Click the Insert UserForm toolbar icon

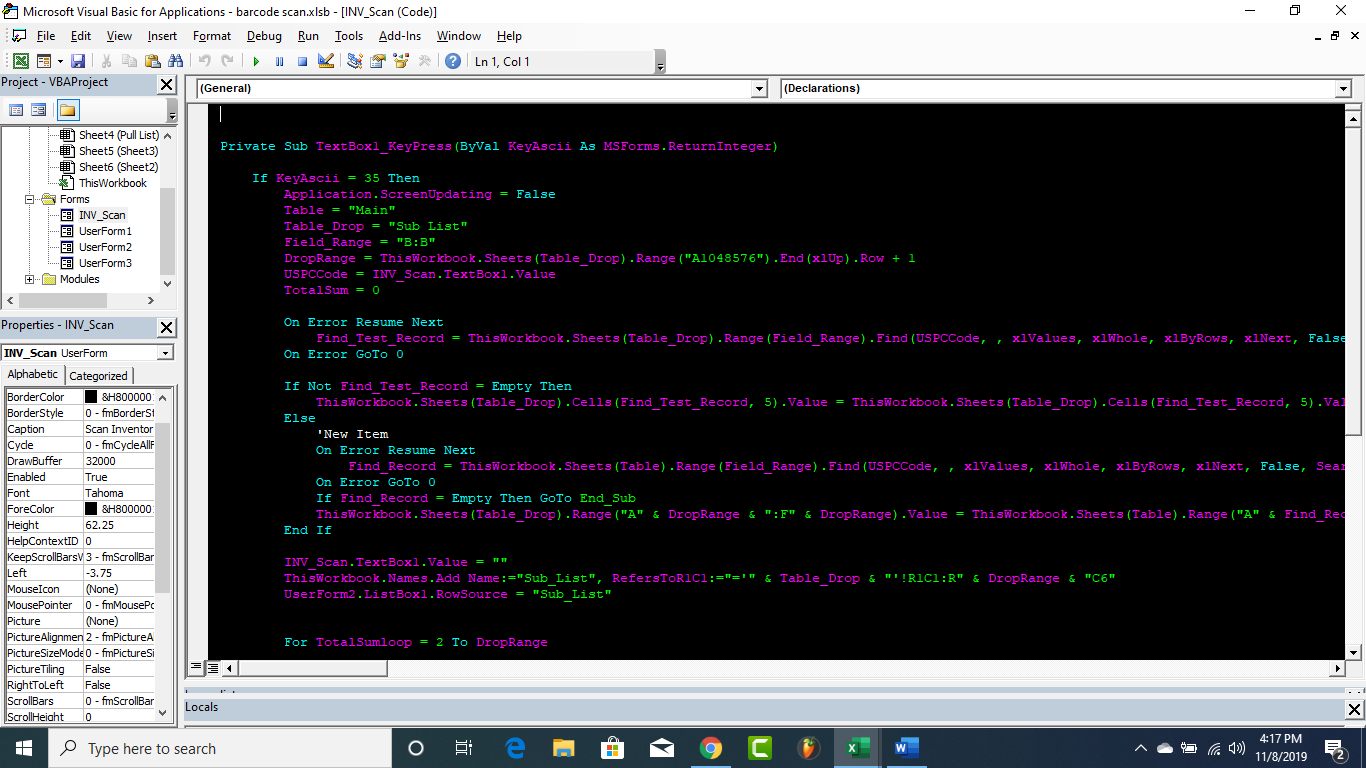coord(42,61)
